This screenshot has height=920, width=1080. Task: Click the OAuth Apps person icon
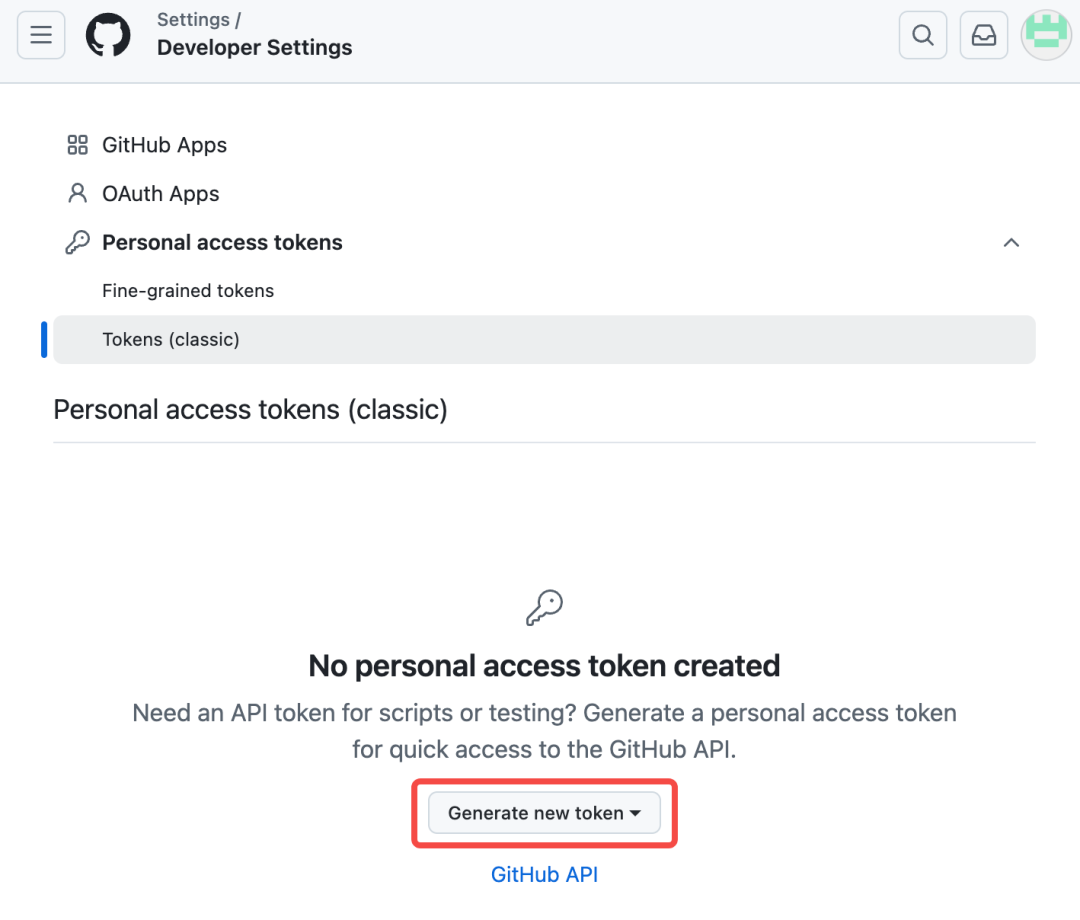click(x=77, y=194)
